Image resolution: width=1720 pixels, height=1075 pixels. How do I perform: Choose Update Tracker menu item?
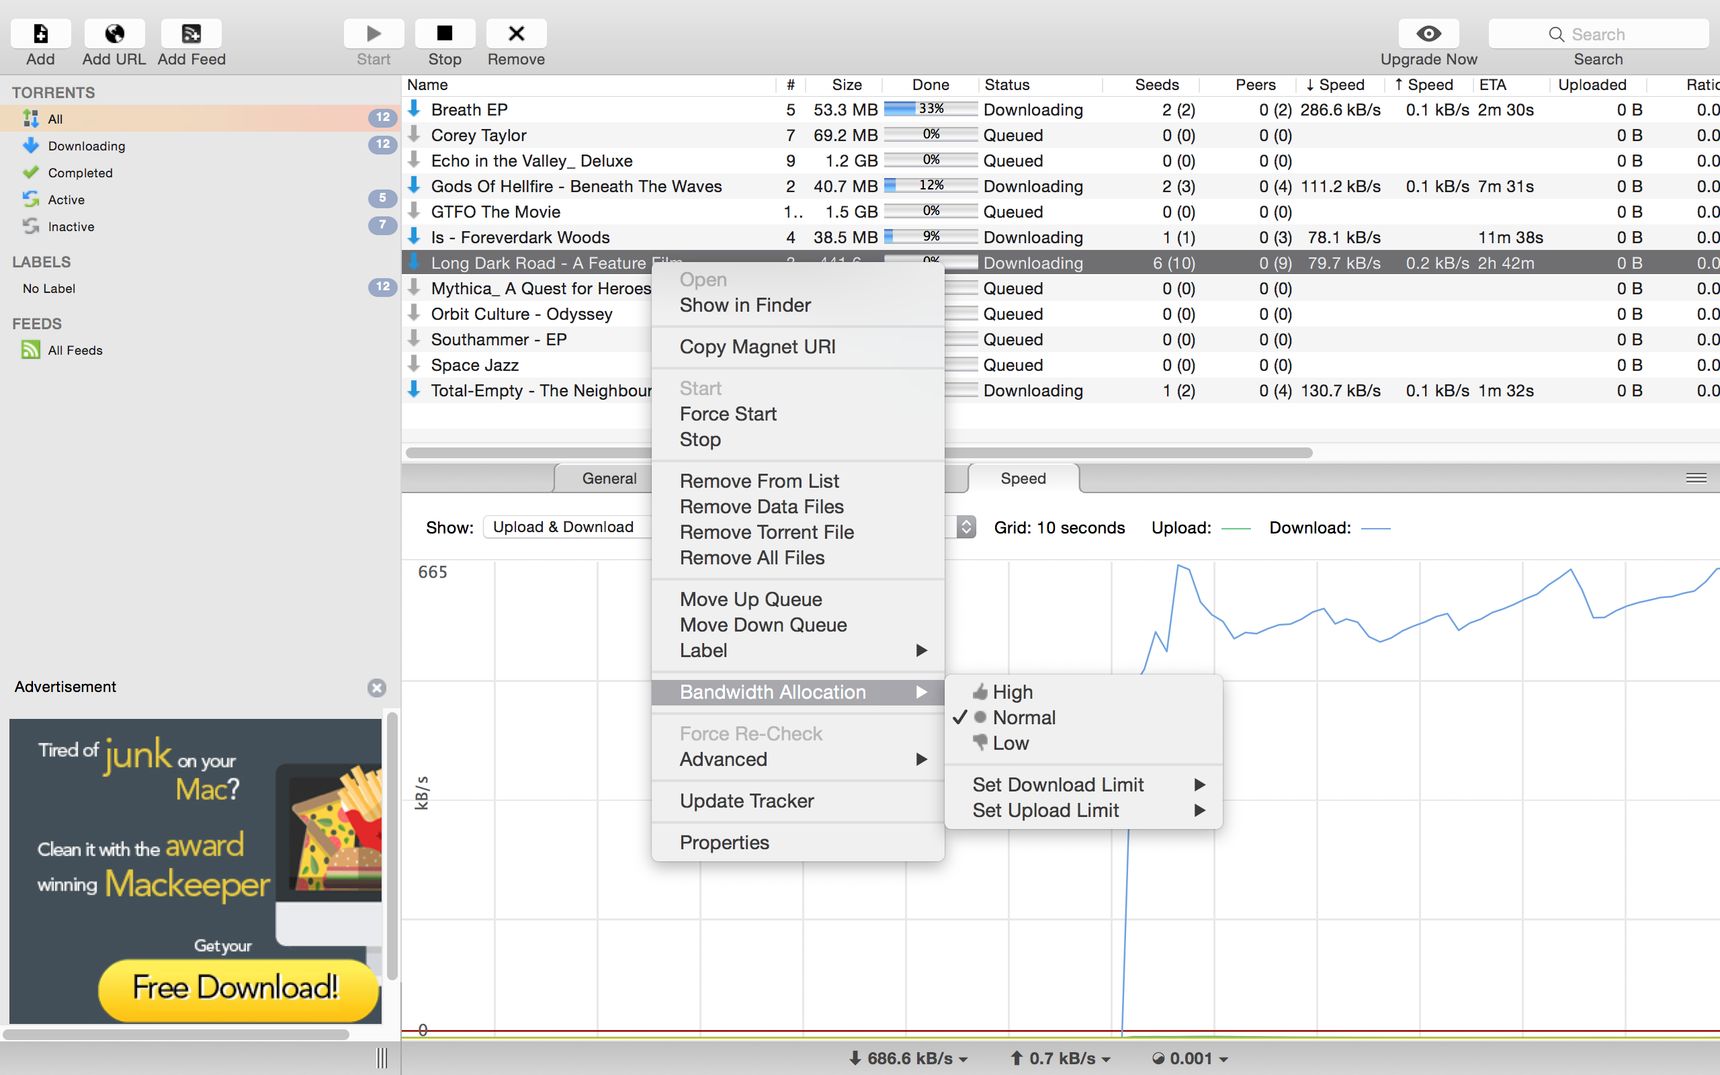[798, 801]
